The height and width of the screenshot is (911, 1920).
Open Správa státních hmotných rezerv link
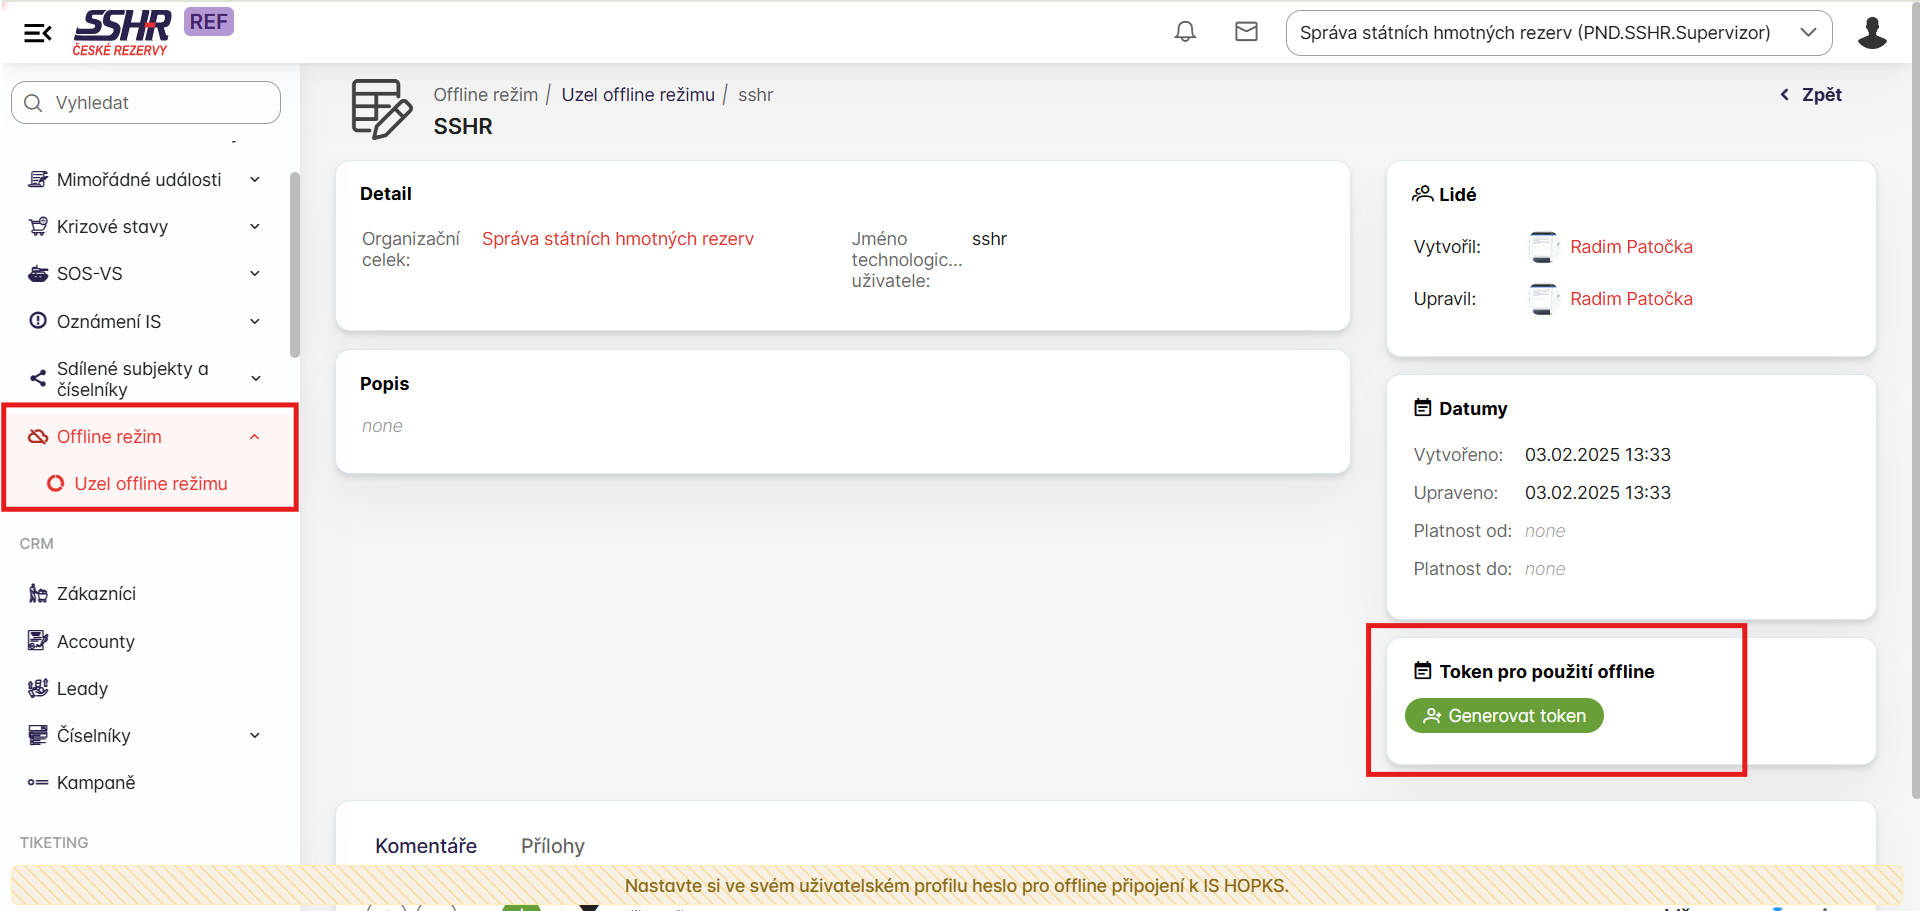click(617, 239)
